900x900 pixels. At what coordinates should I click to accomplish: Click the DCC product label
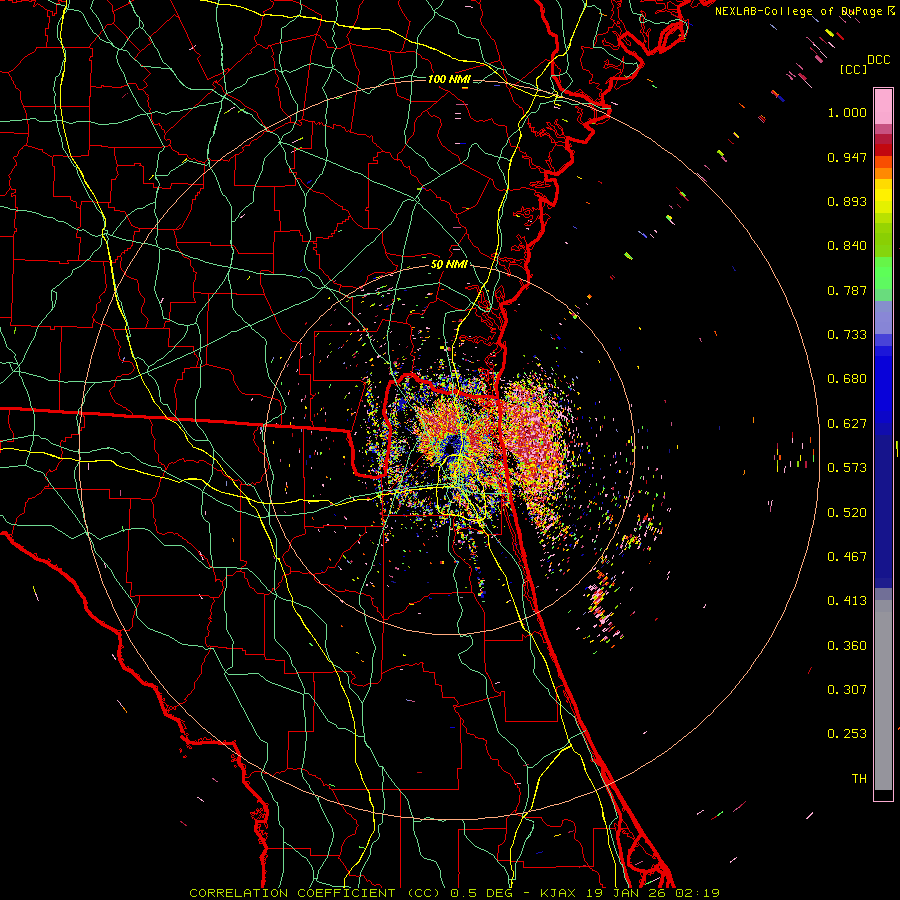coord(879,60)
